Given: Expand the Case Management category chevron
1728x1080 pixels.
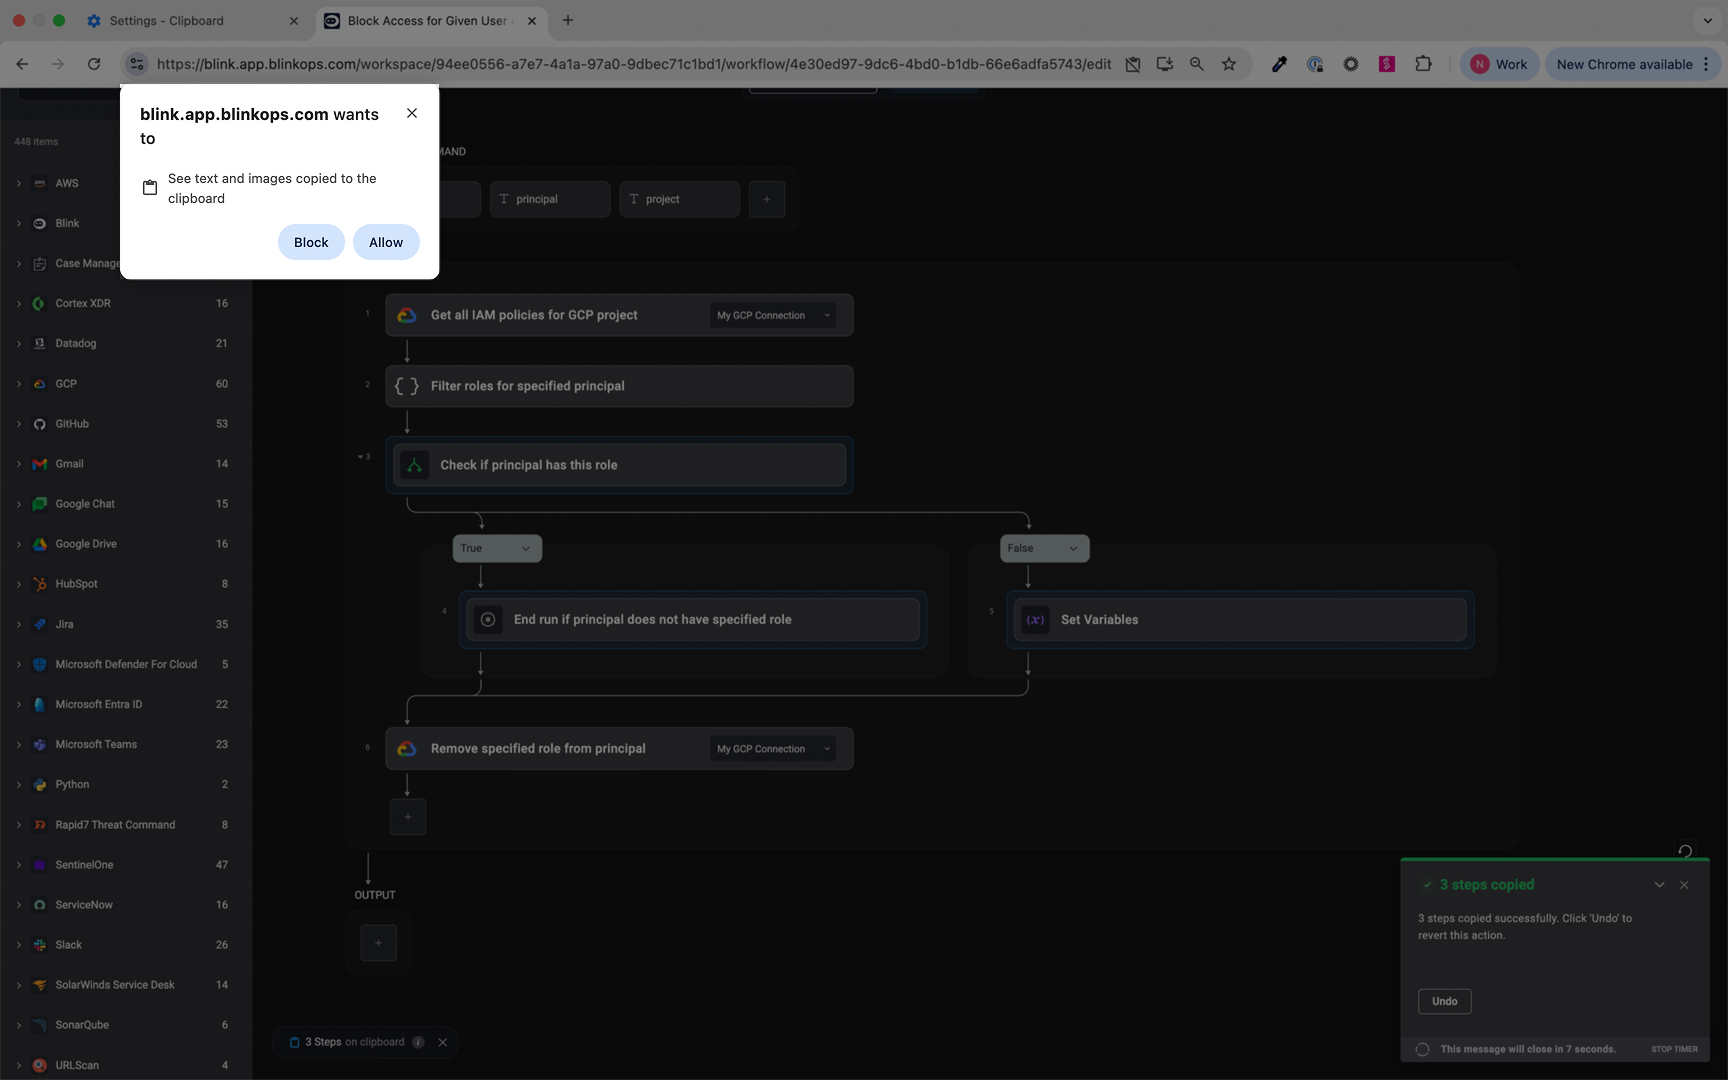Looking at the screenshot, I should coord(19,263).
